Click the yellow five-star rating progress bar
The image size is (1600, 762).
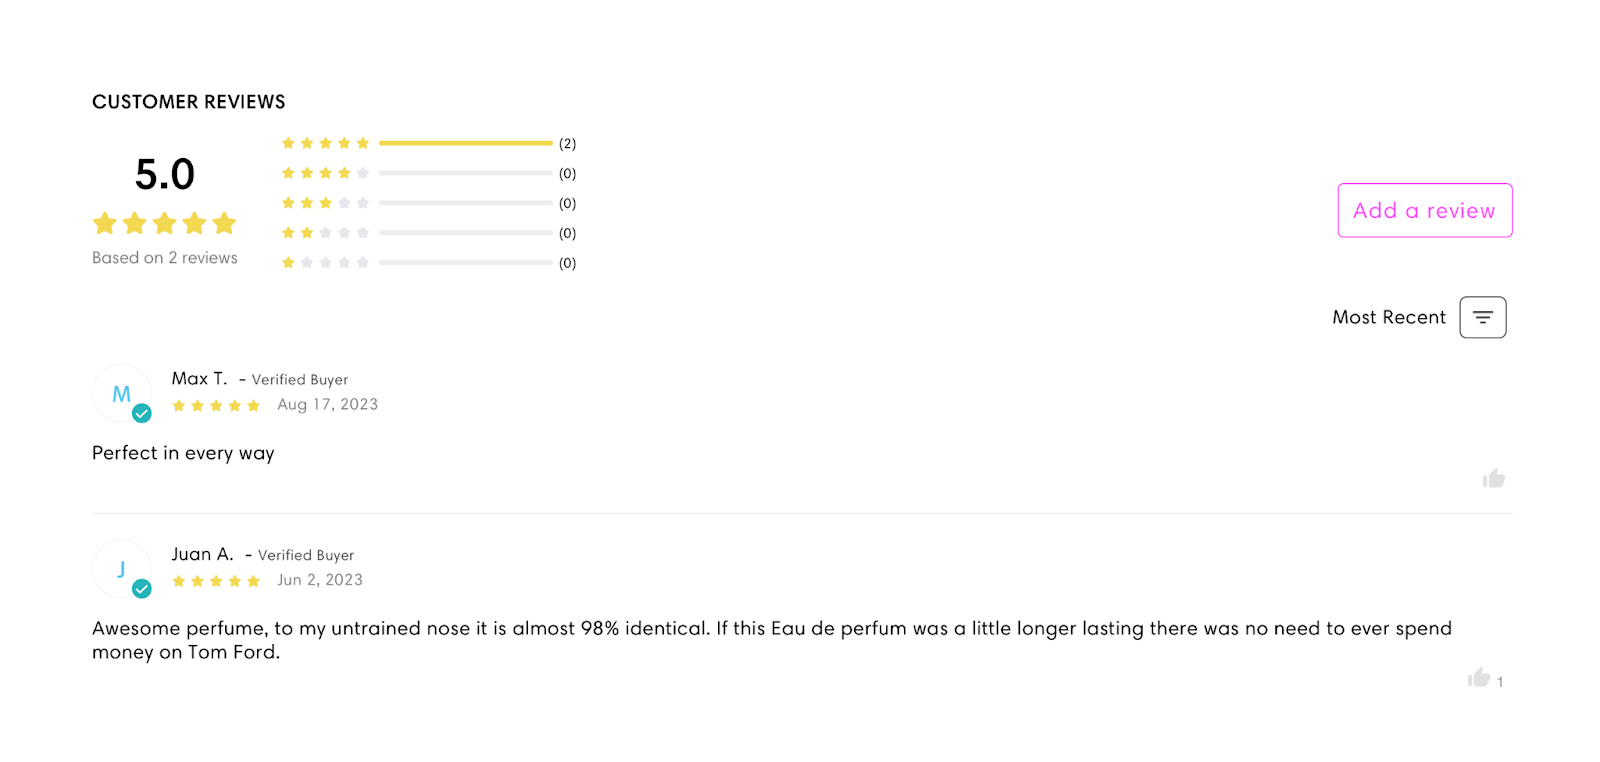(x=465, y=143)
